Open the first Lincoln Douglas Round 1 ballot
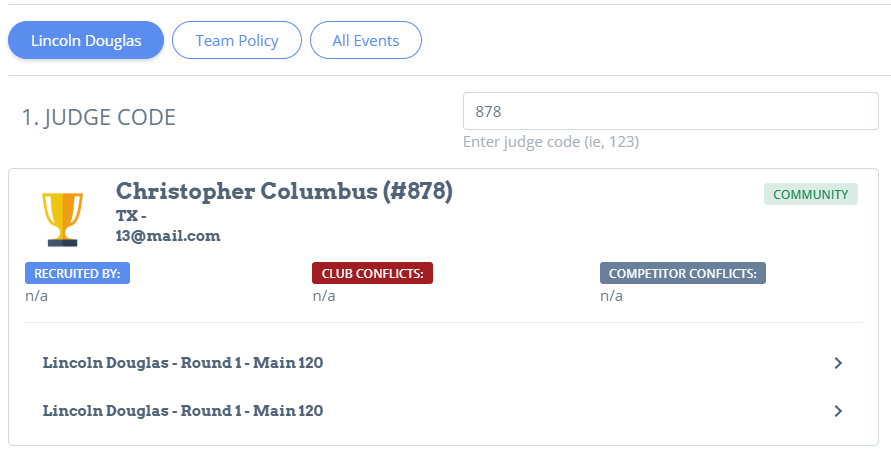 pyautogui.click(x=443, y=363)
